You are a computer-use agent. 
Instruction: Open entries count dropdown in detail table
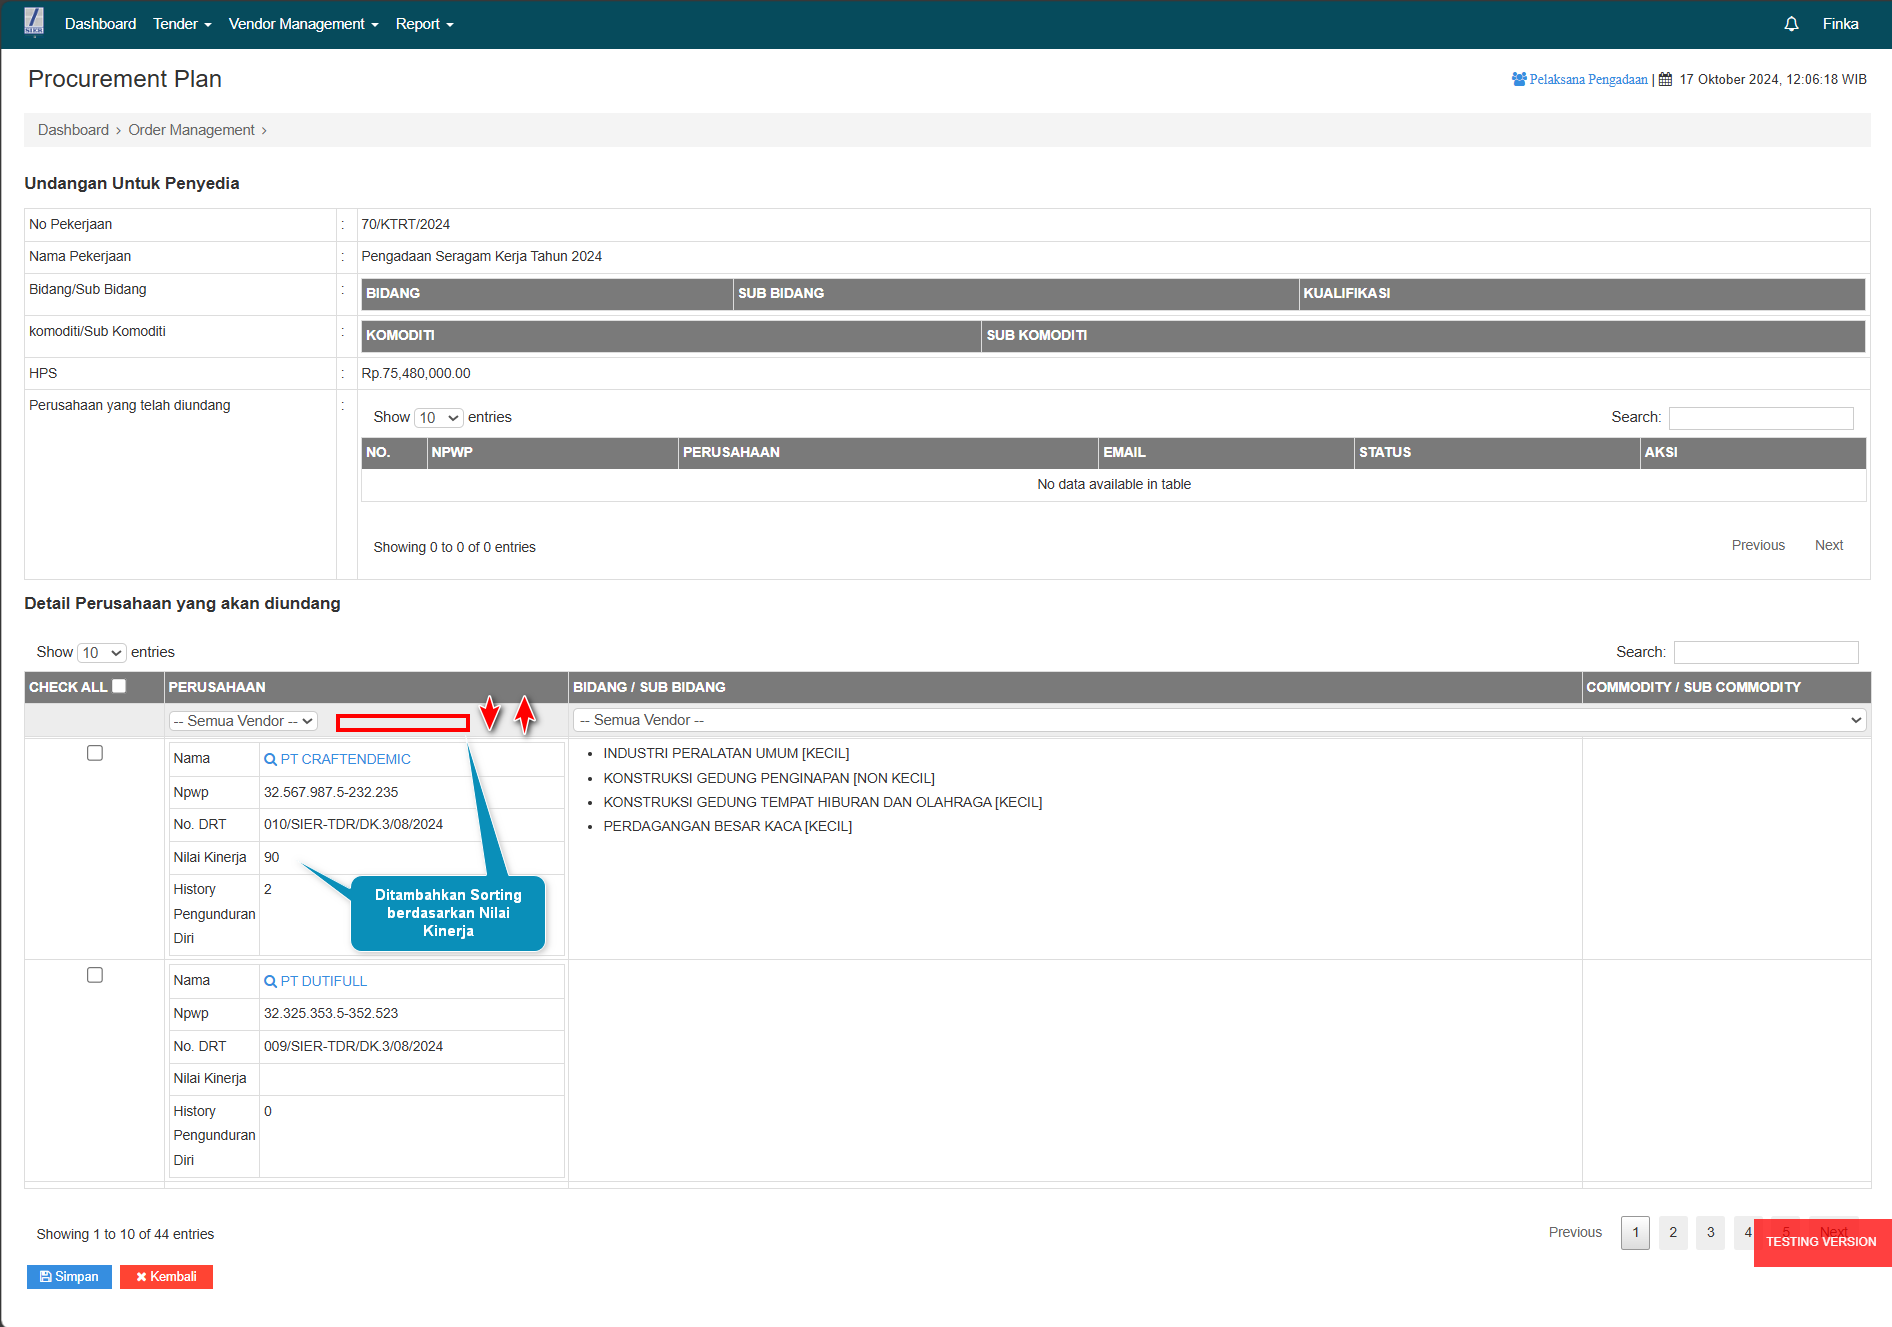(x=102, y=653)
